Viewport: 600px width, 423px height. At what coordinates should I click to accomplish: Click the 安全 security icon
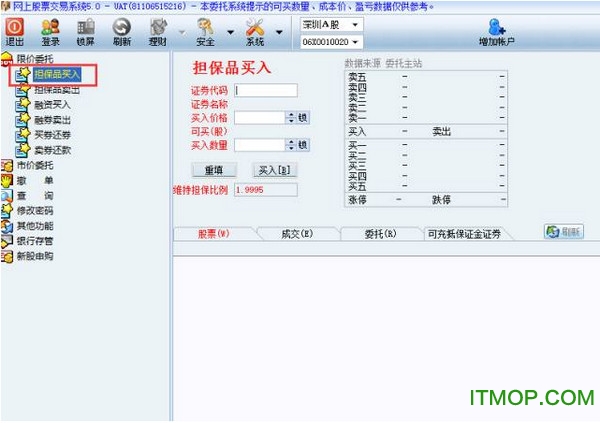pos(205,32)
